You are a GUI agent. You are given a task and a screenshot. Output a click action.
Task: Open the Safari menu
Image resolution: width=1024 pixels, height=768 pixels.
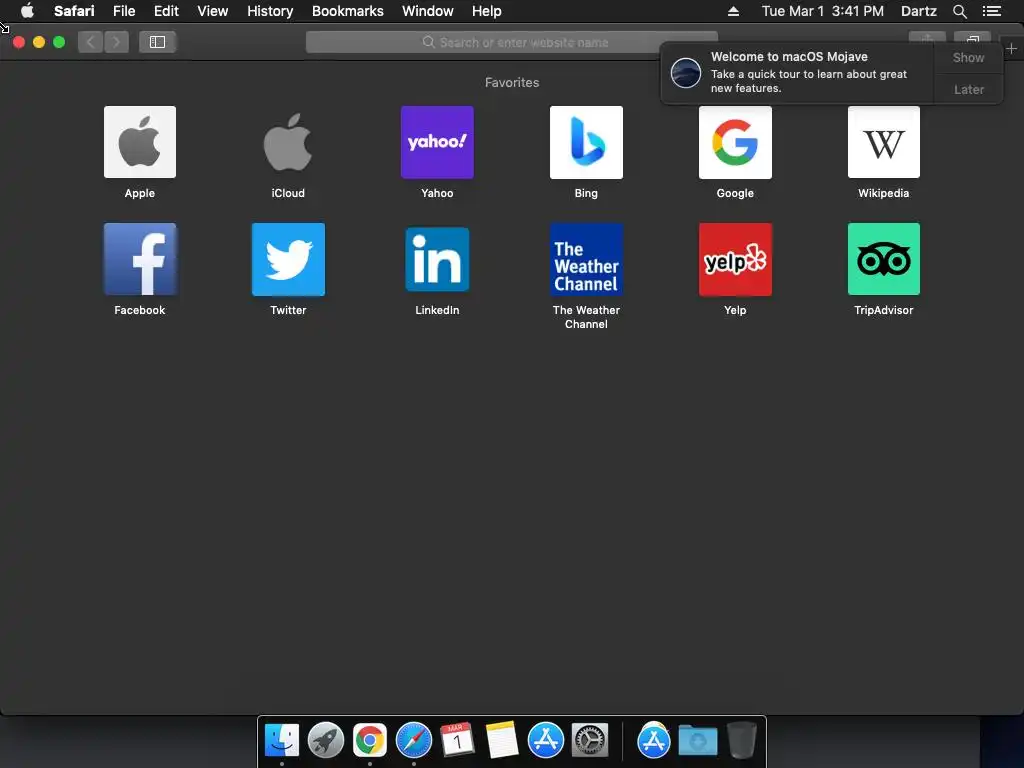click(x=74, y=11)
